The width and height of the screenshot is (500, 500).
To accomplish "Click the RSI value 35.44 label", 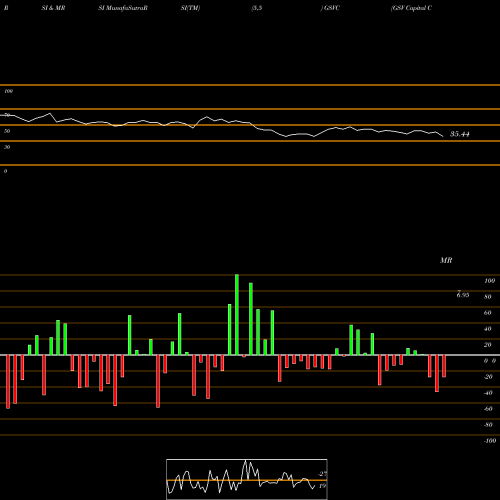I will pyautogui.click(x=460, y=134).
